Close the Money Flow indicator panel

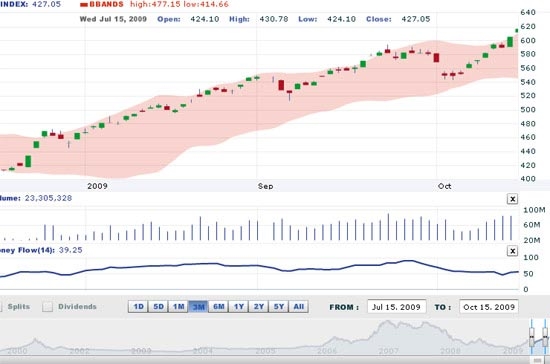click(512, 251)
